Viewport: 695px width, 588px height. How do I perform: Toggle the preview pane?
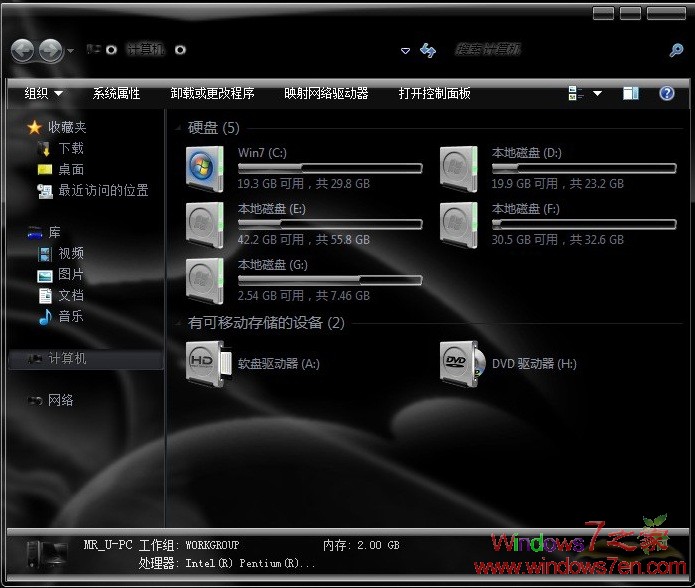tap(631, 93)
